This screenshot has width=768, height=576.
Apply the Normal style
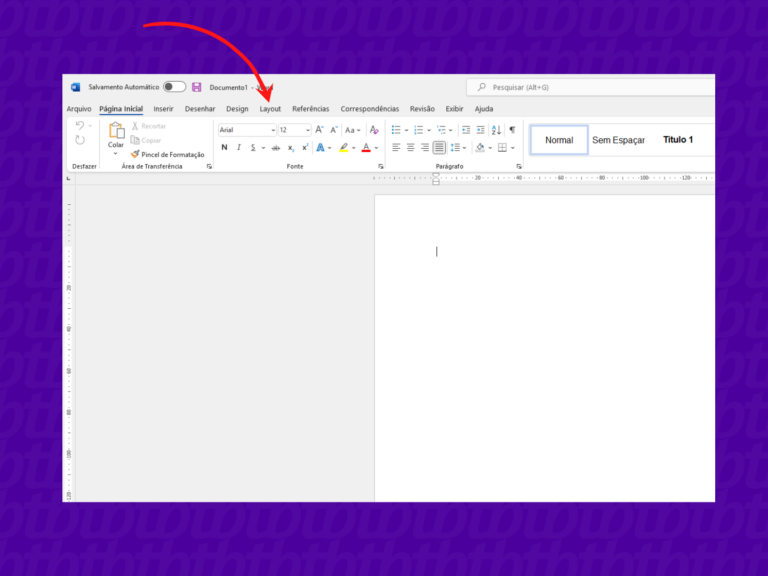[x=559, y=140]
